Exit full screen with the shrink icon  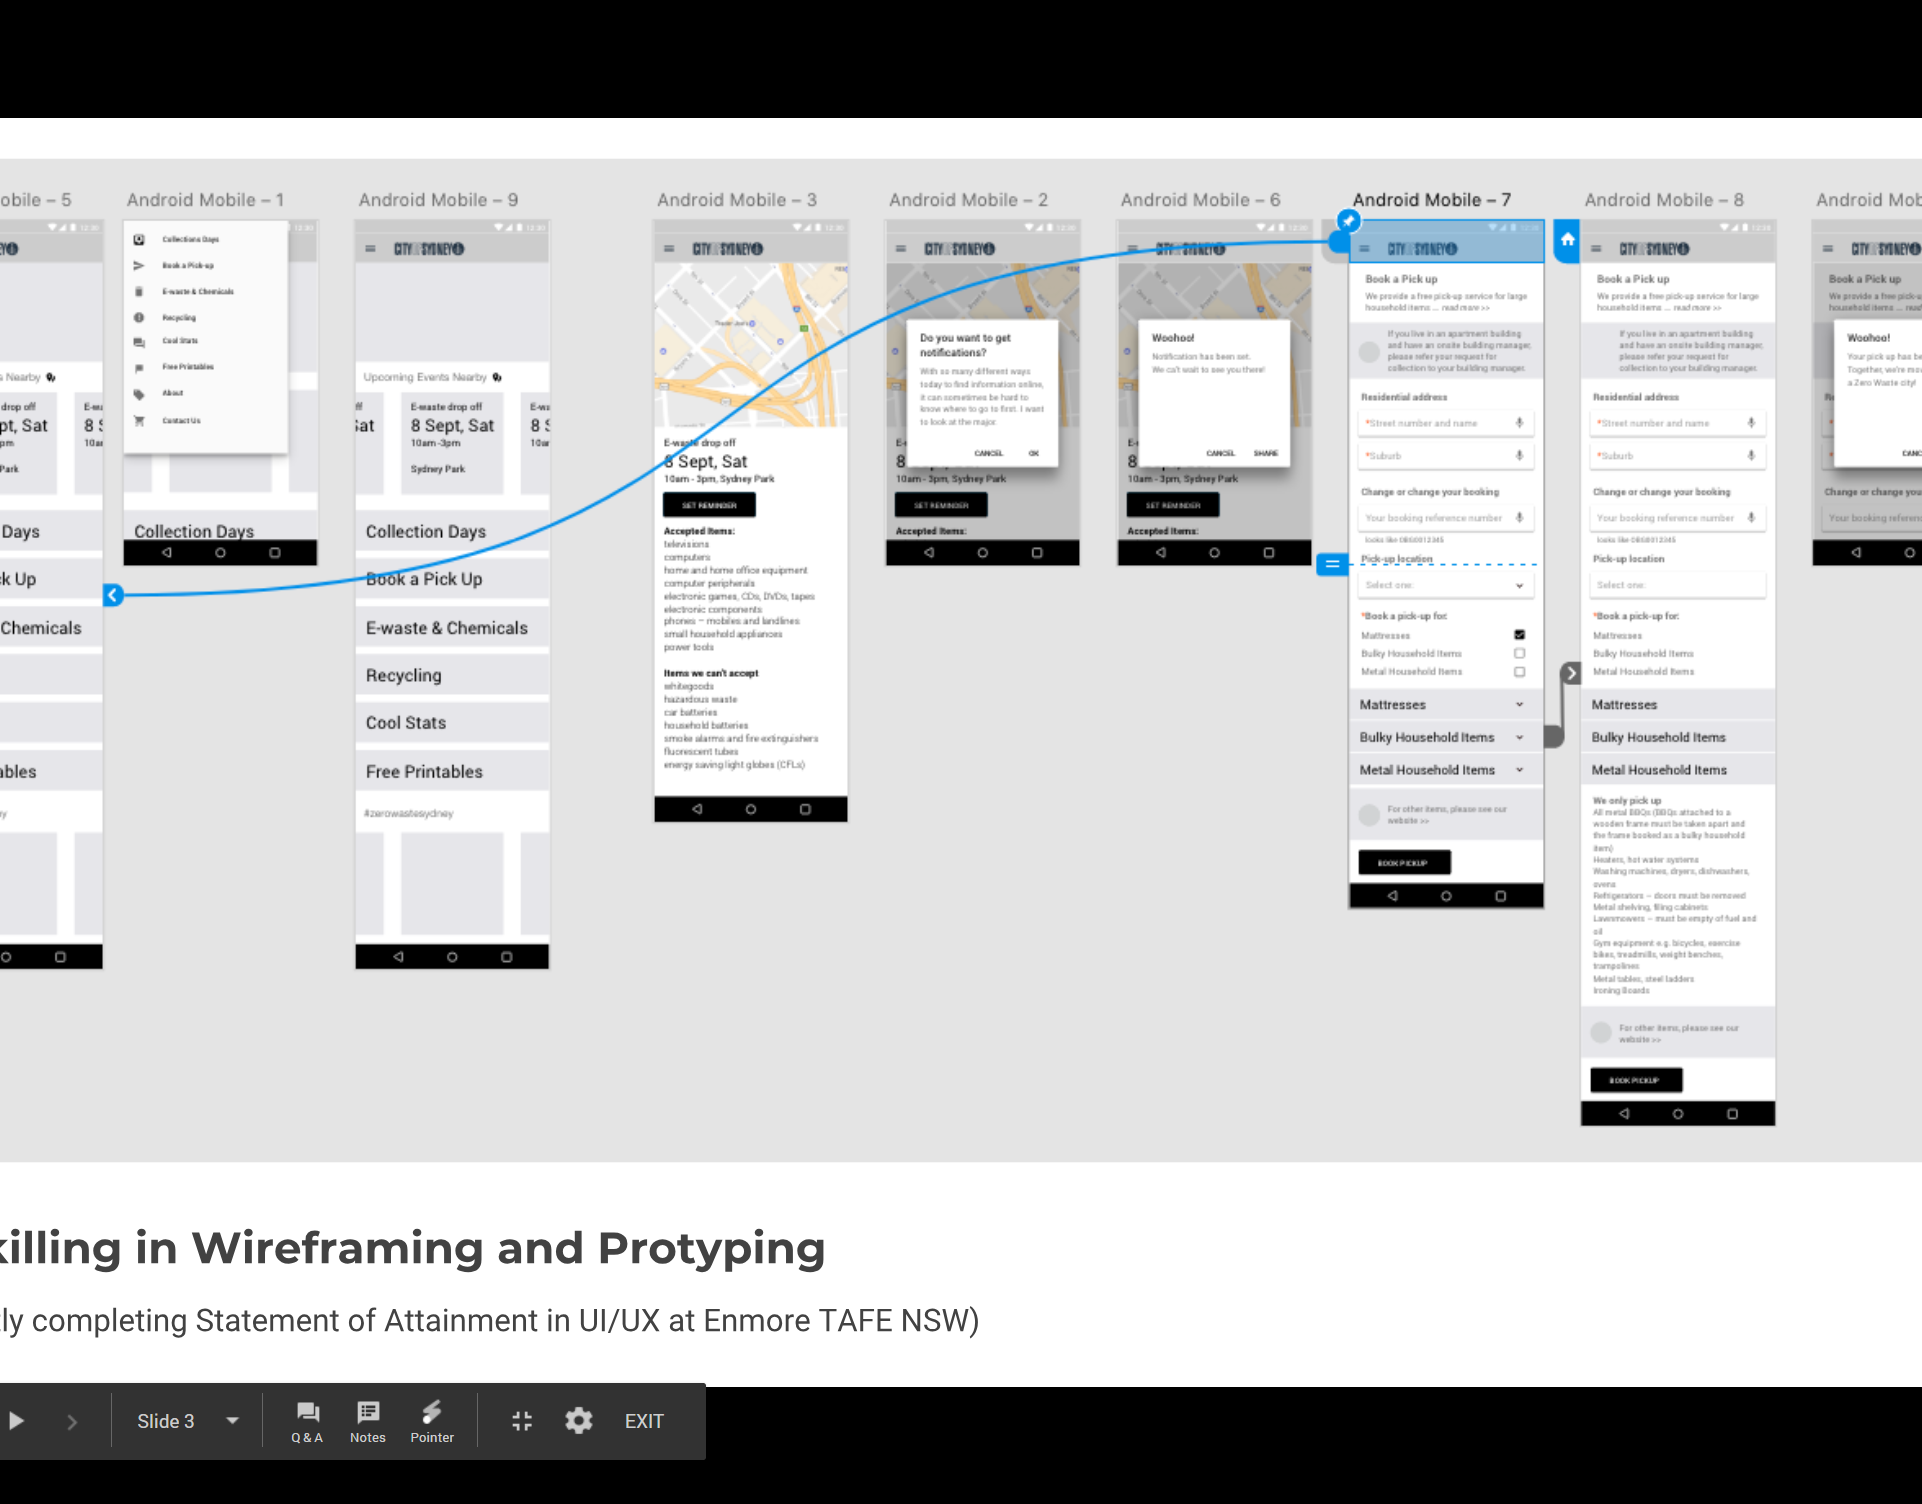[522, 1421]
